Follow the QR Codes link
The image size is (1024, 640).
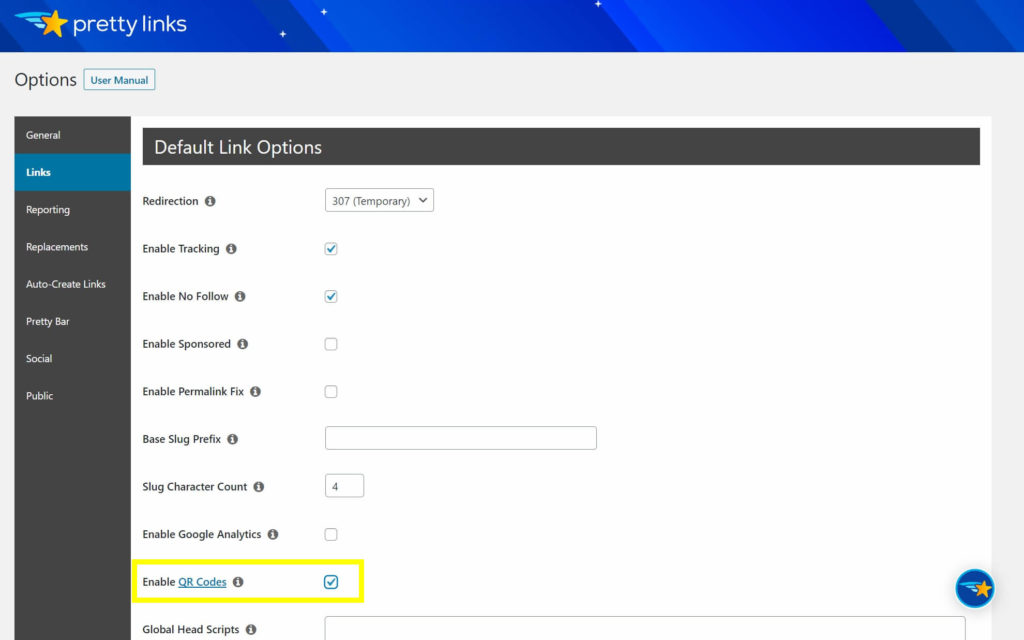pos(203,581)
